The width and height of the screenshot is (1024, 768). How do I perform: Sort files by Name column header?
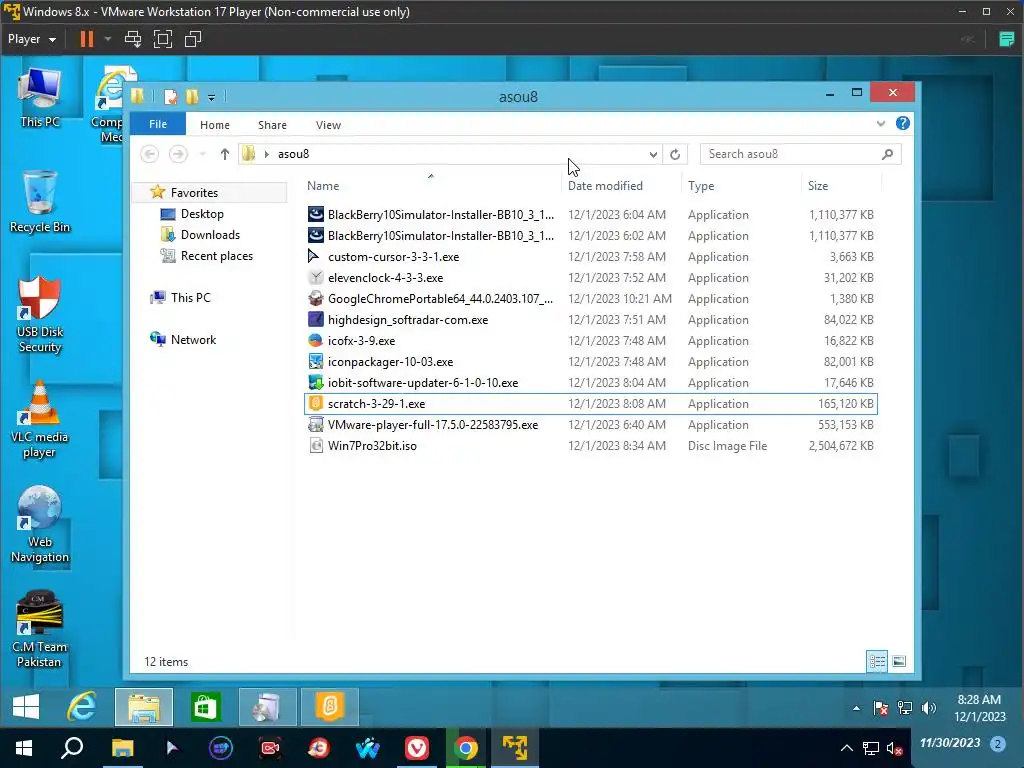click(x=323, y=186)
